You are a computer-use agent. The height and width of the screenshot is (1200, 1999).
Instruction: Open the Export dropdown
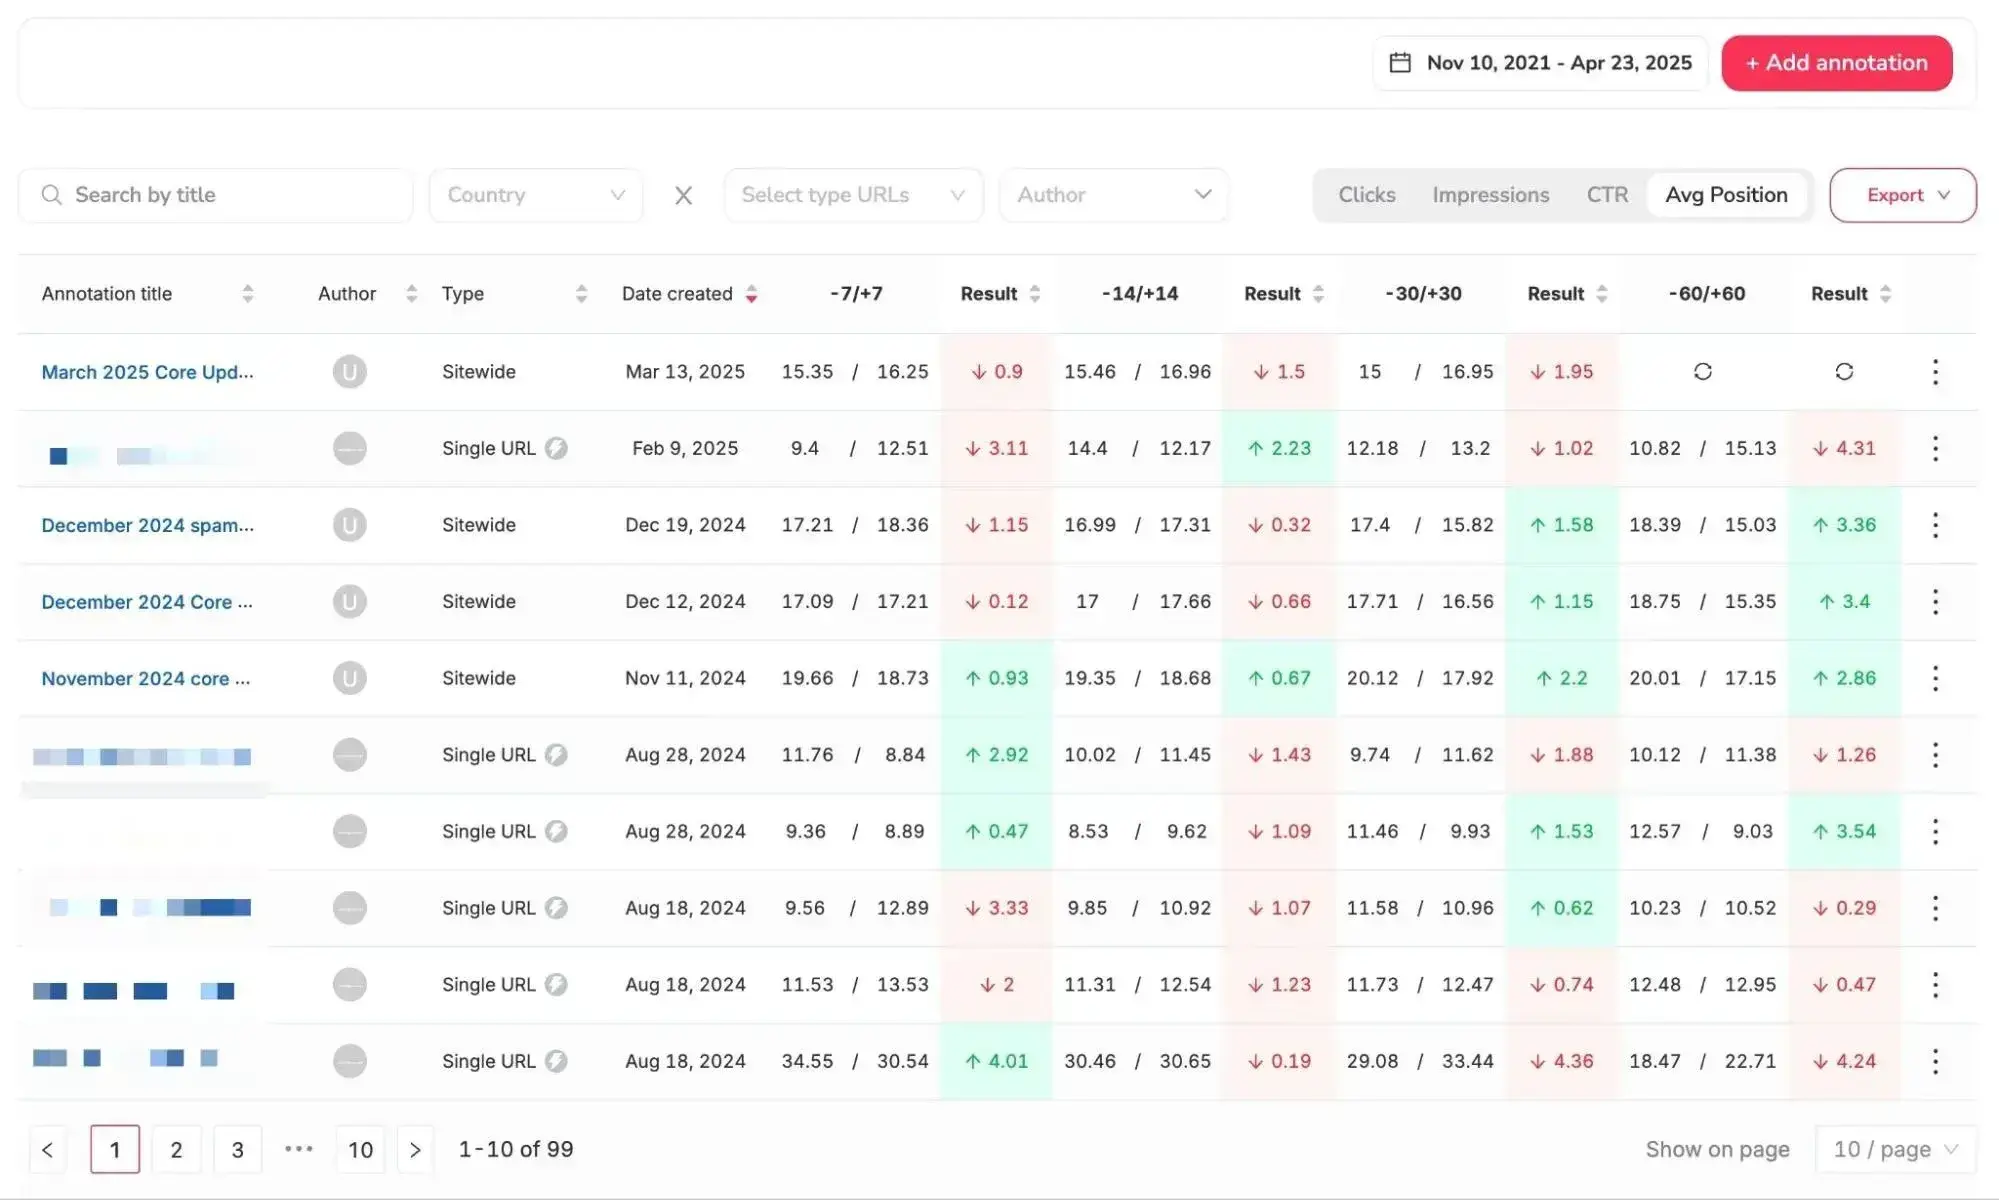pyautogui.click(x=1901, y=194)
